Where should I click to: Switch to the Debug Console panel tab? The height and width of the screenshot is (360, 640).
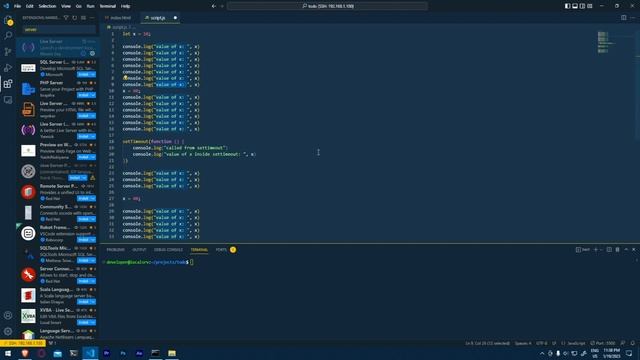click(168, 249)
